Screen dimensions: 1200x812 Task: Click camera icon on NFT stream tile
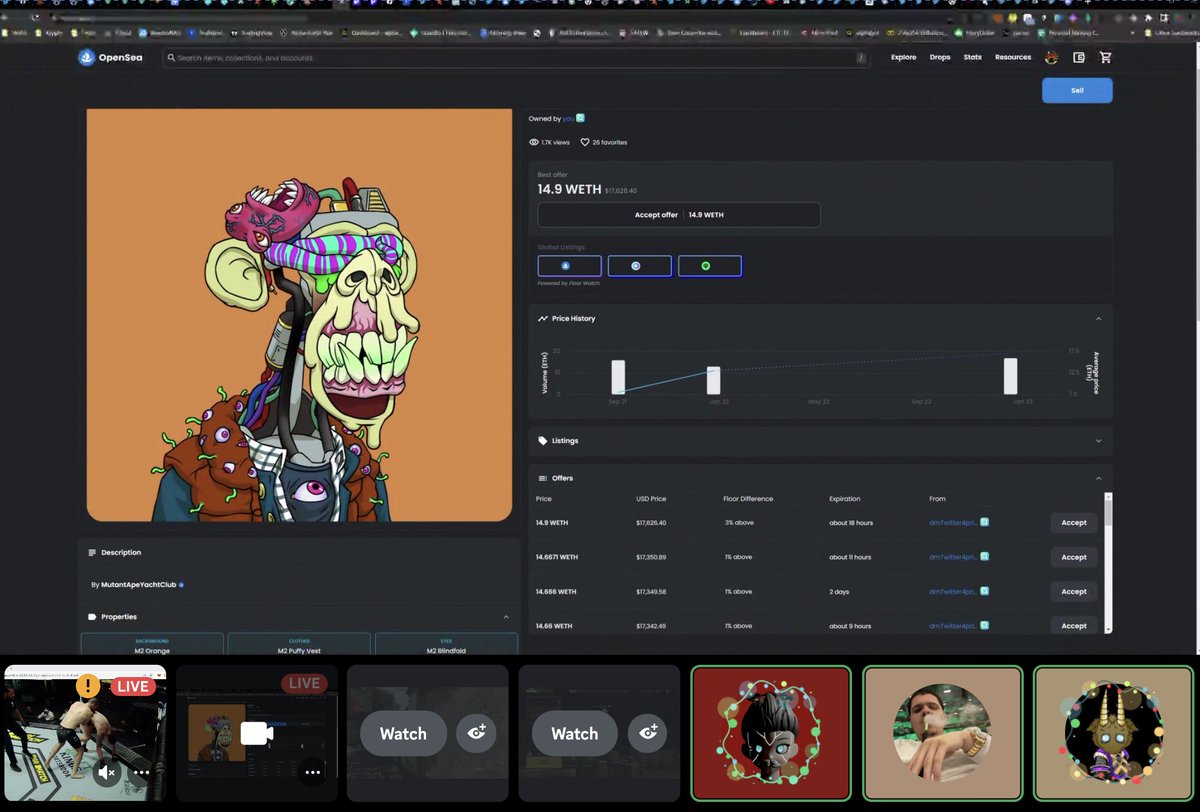pos(257,734)
